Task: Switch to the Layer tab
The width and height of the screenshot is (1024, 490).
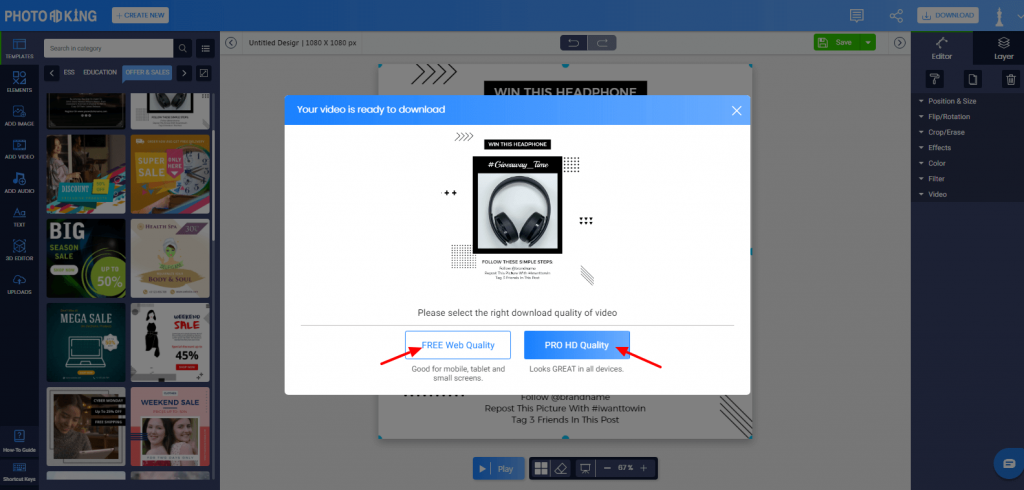Action: 1004,48
